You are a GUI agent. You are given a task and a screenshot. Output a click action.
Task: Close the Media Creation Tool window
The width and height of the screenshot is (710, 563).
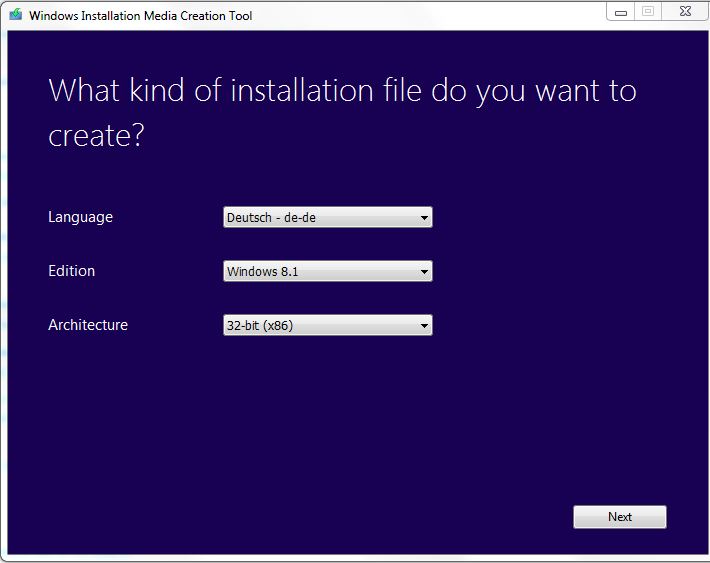coord(685,12)
